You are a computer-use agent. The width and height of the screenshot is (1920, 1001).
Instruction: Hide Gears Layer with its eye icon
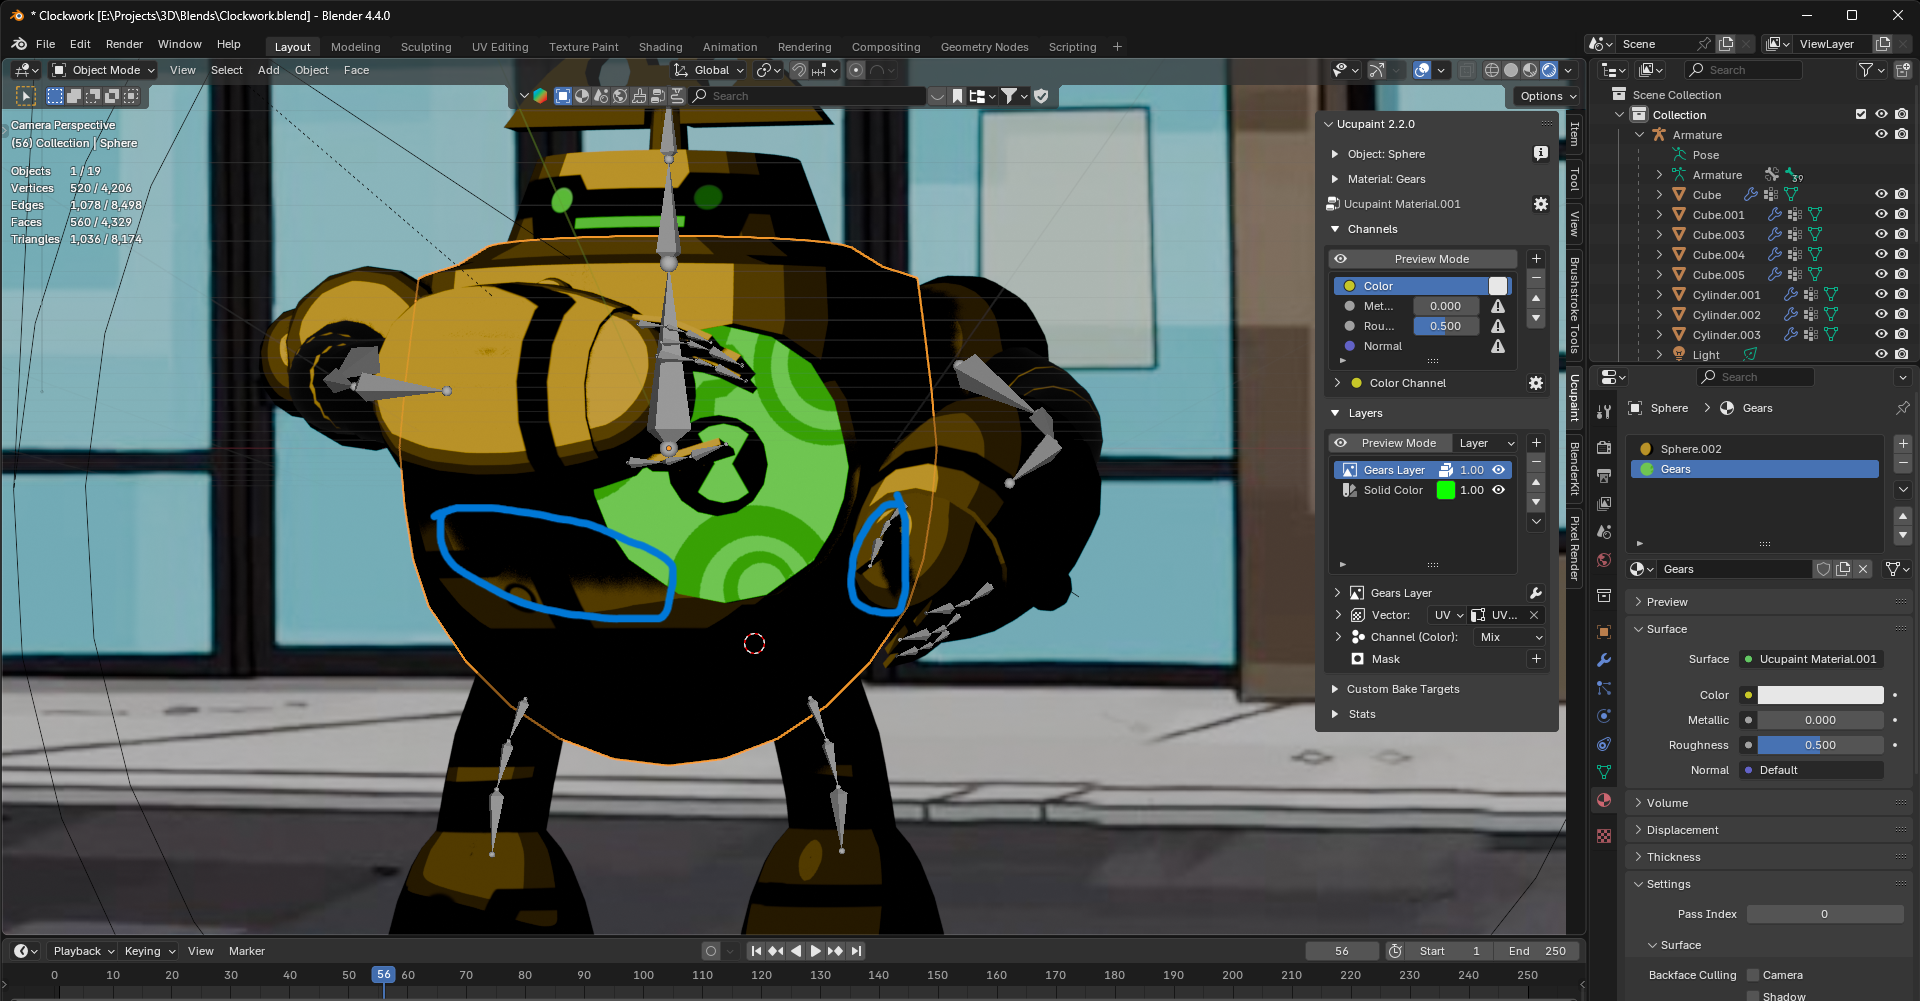1498,470
